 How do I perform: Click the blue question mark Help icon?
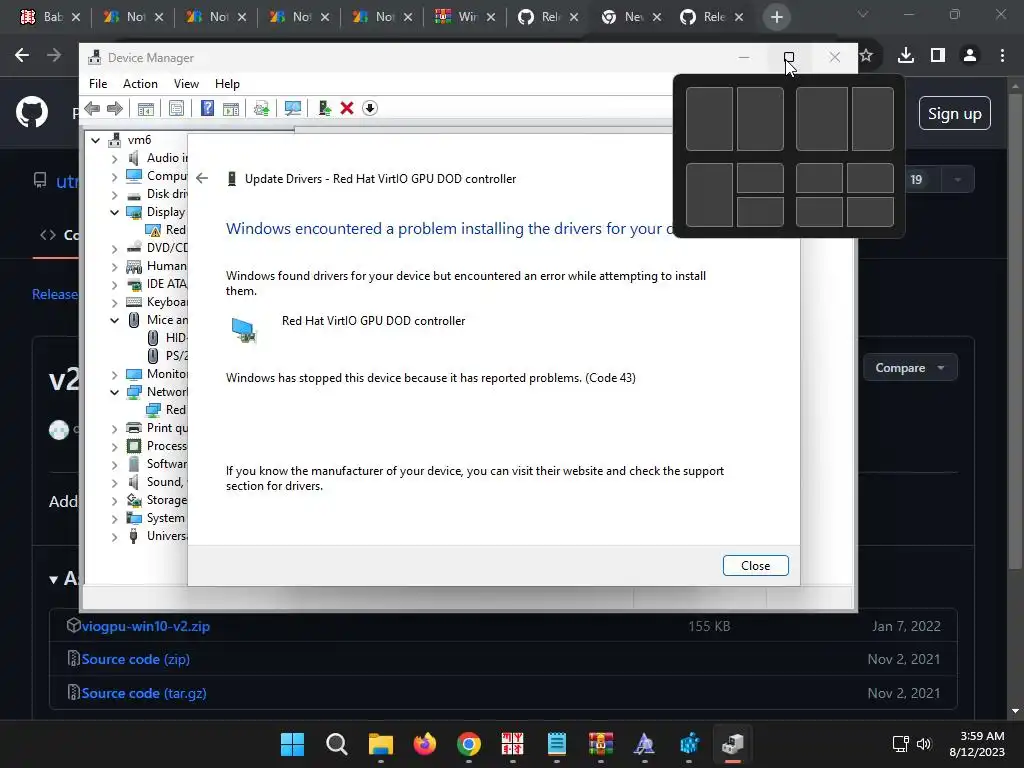pyautogui.click(x=207, y=108)
